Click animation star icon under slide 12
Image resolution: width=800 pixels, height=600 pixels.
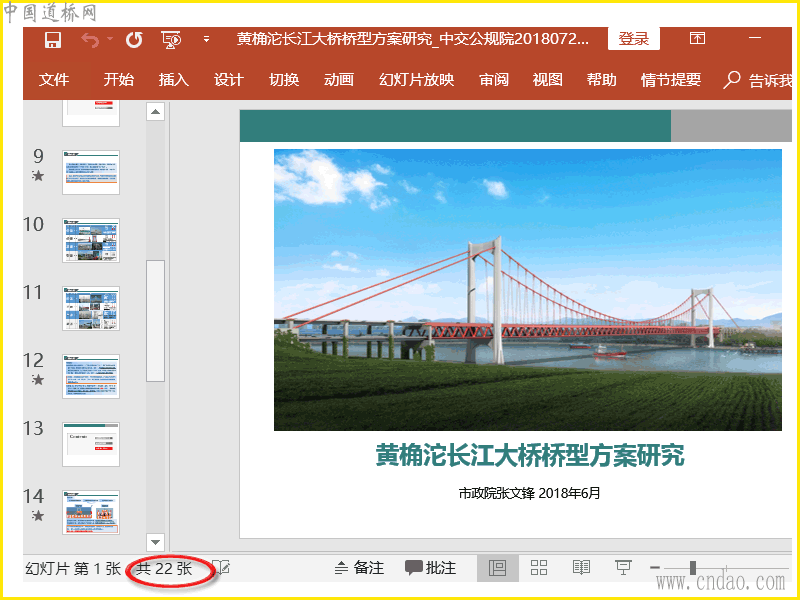38,380
